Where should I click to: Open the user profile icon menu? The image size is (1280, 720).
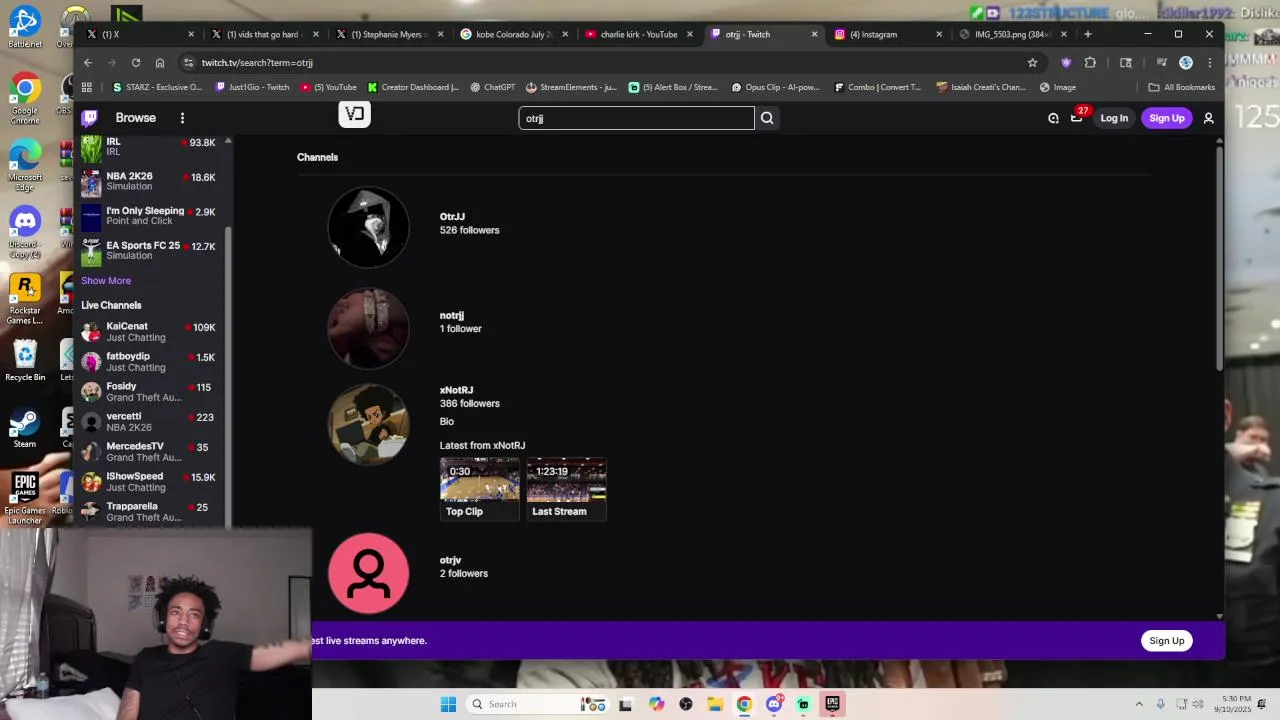[1208, 118]
